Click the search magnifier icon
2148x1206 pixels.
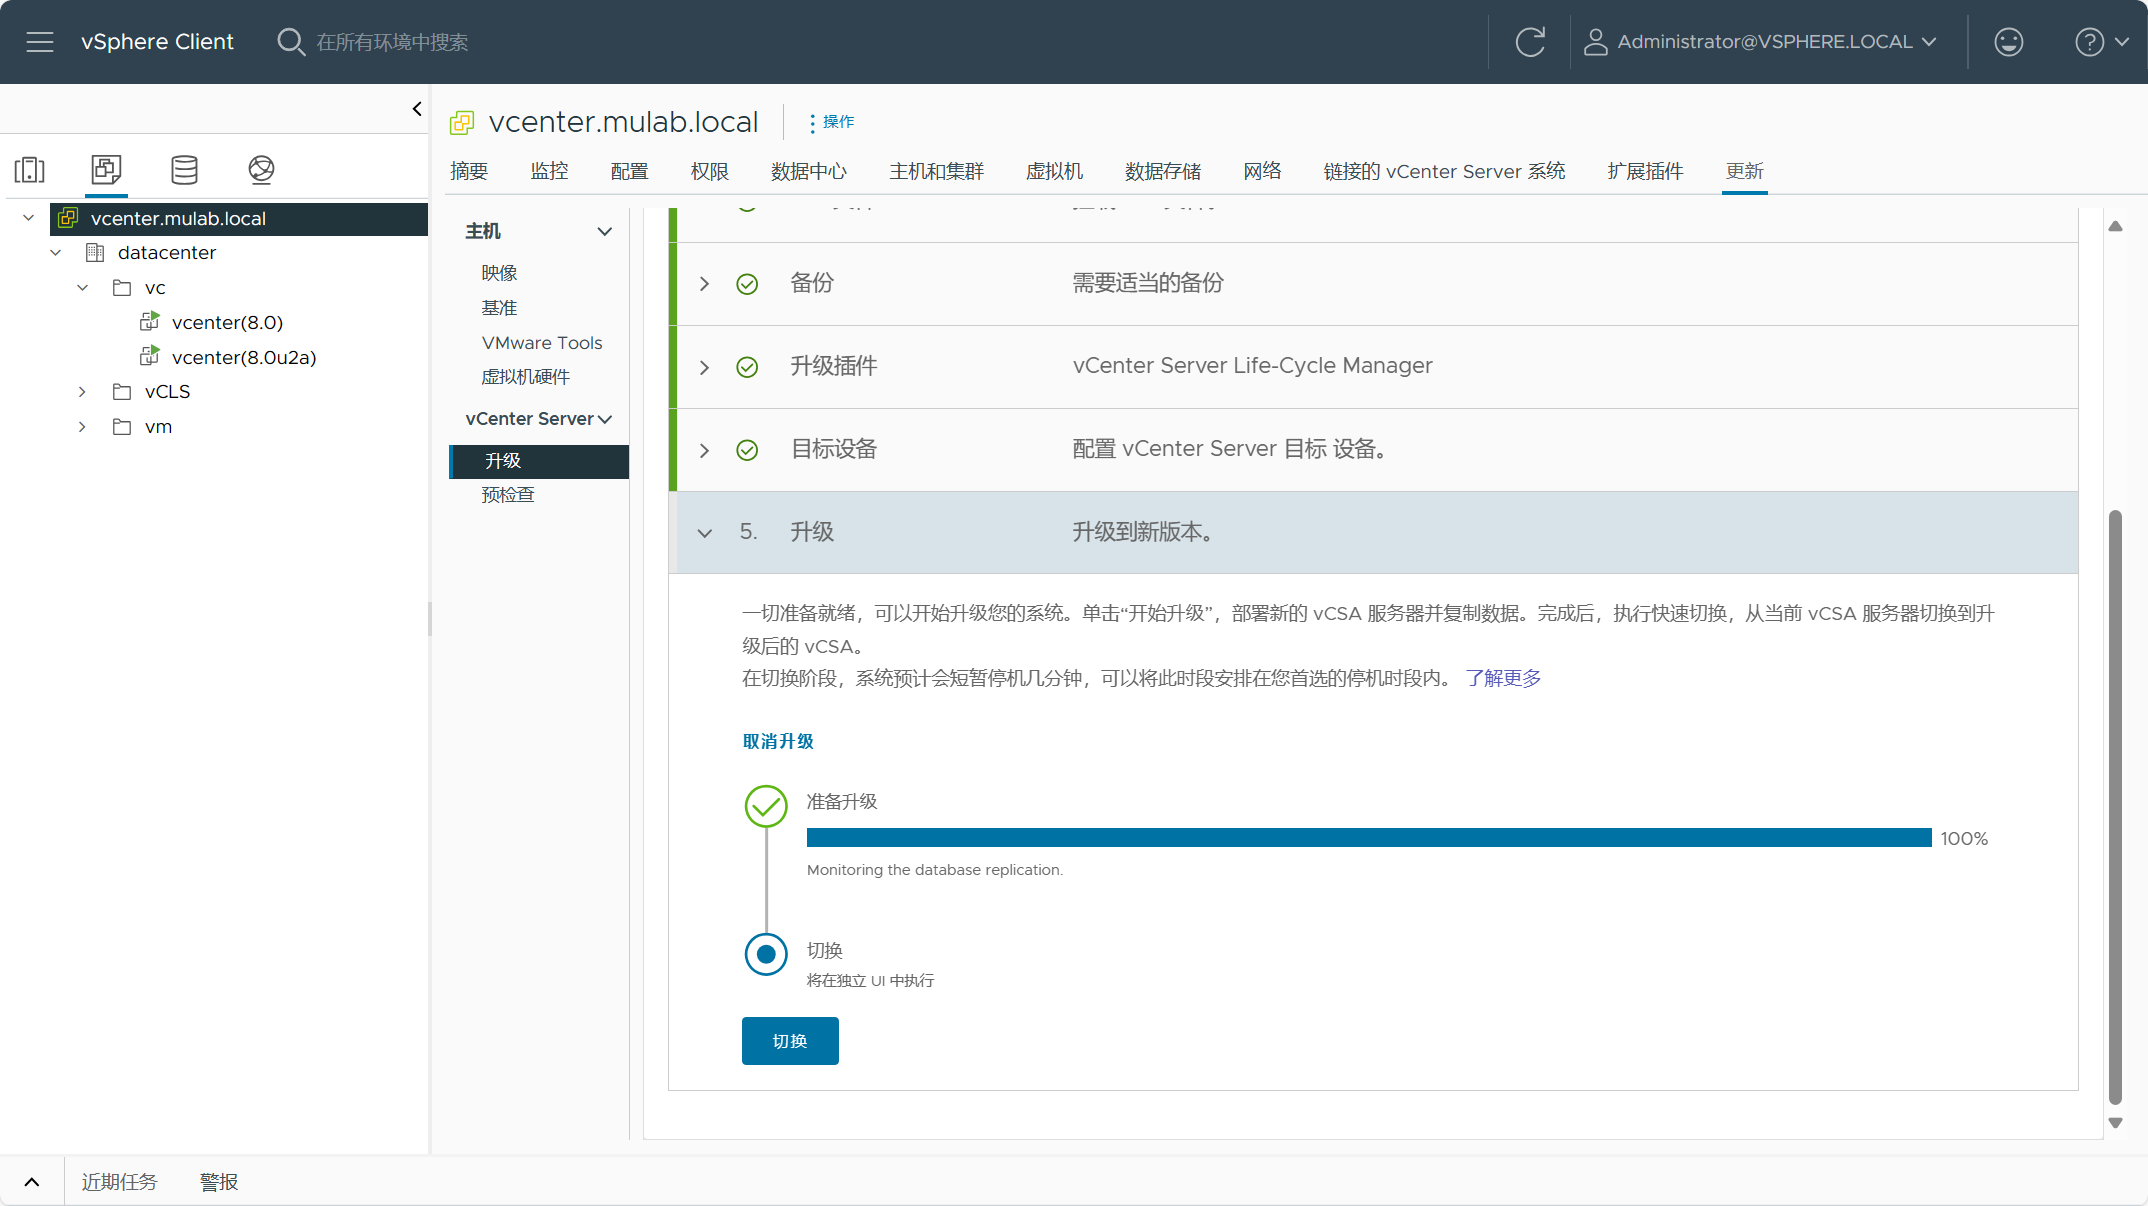click(x=290, y=42)
